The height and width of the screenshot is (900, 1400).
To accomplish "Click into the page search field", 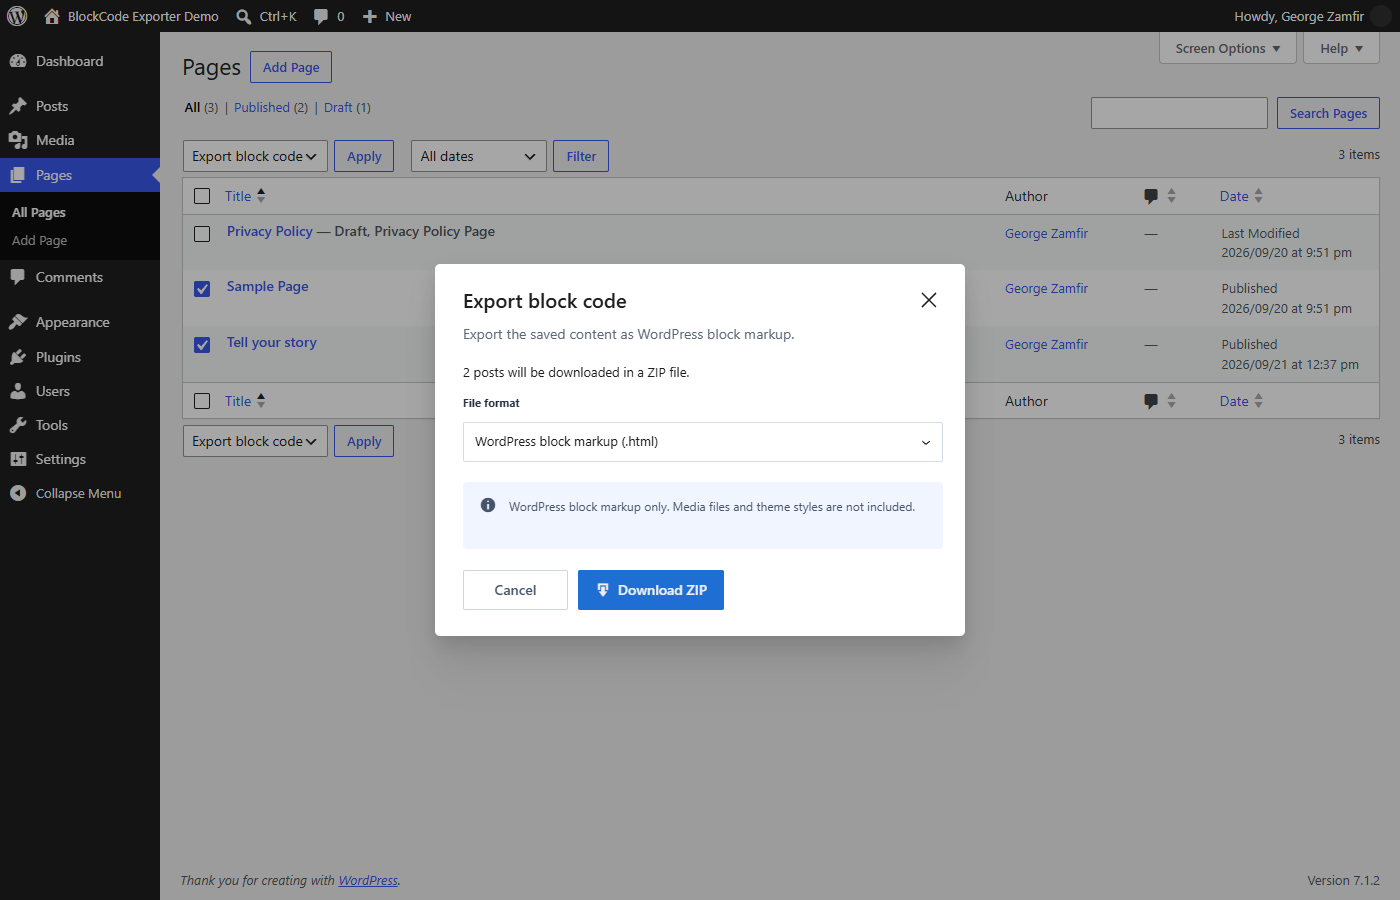I will [x=1179, y=113].
